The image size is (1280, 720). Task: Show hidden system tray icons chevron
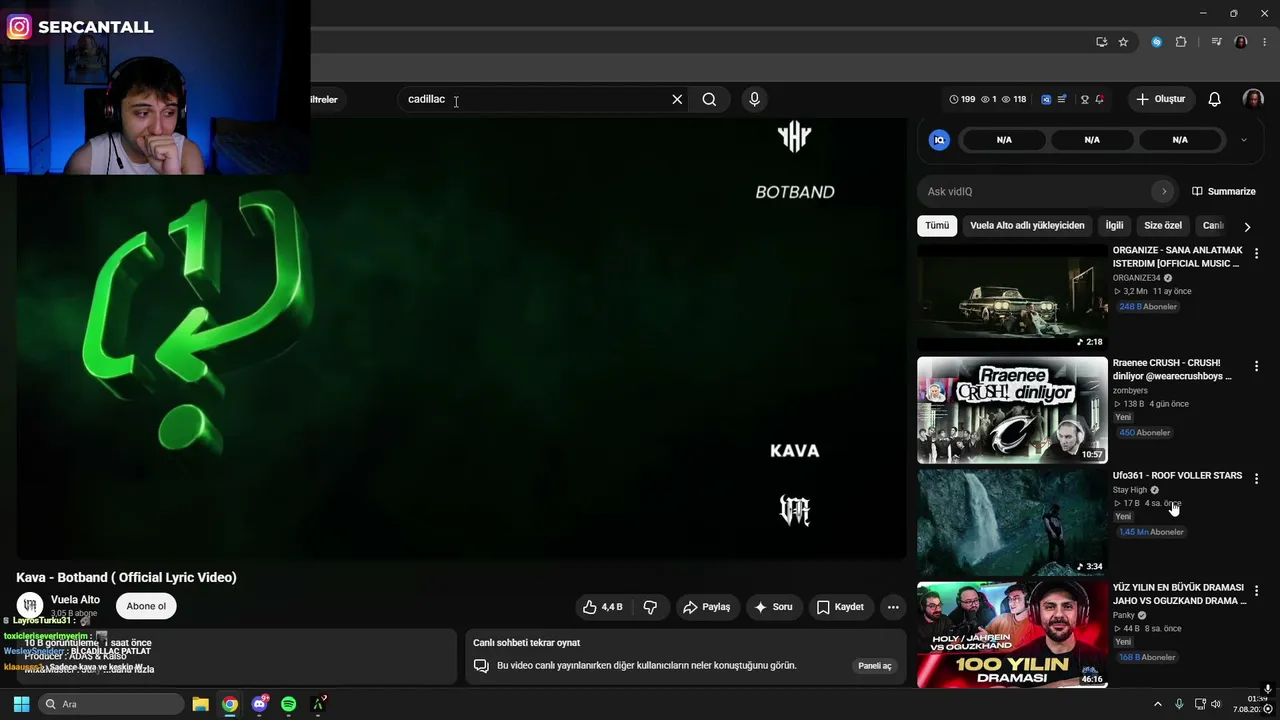(x=1158, y=704)
